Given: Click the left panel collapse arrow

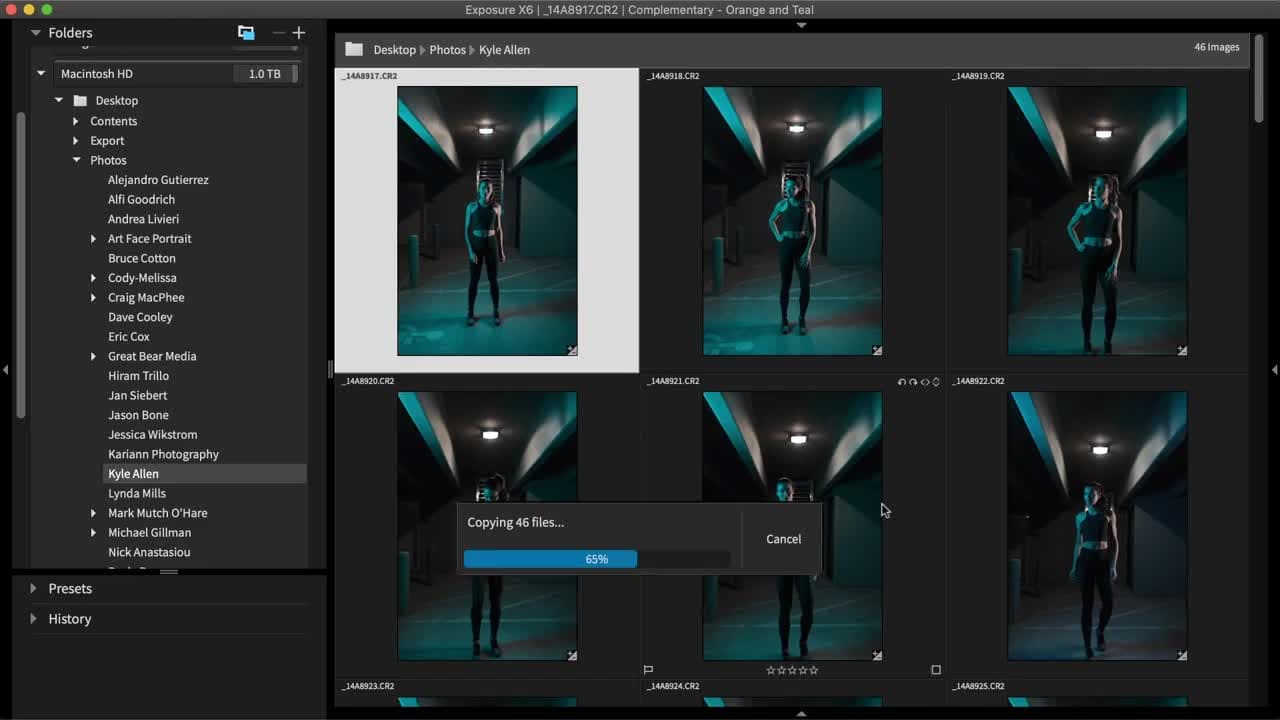Looking at the screenshot, I should coord(5,370).
